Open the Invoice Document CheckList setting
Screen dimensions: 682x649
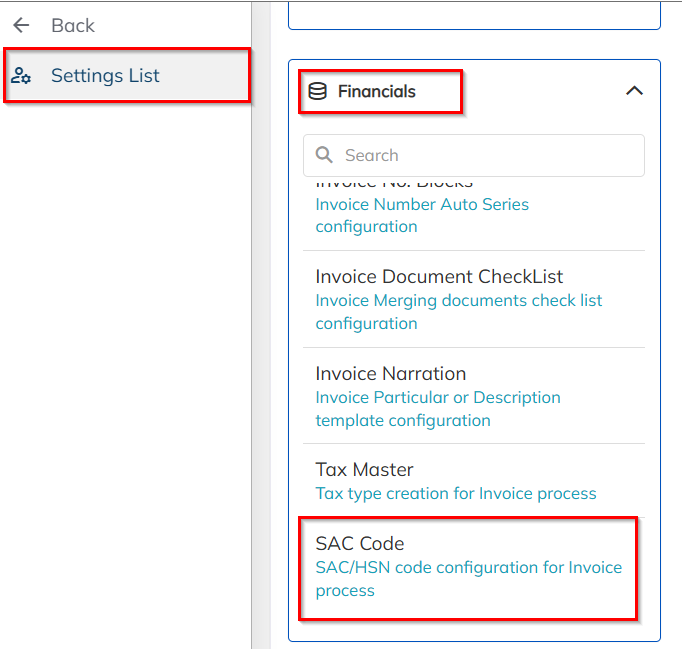[x=439, y=277]
